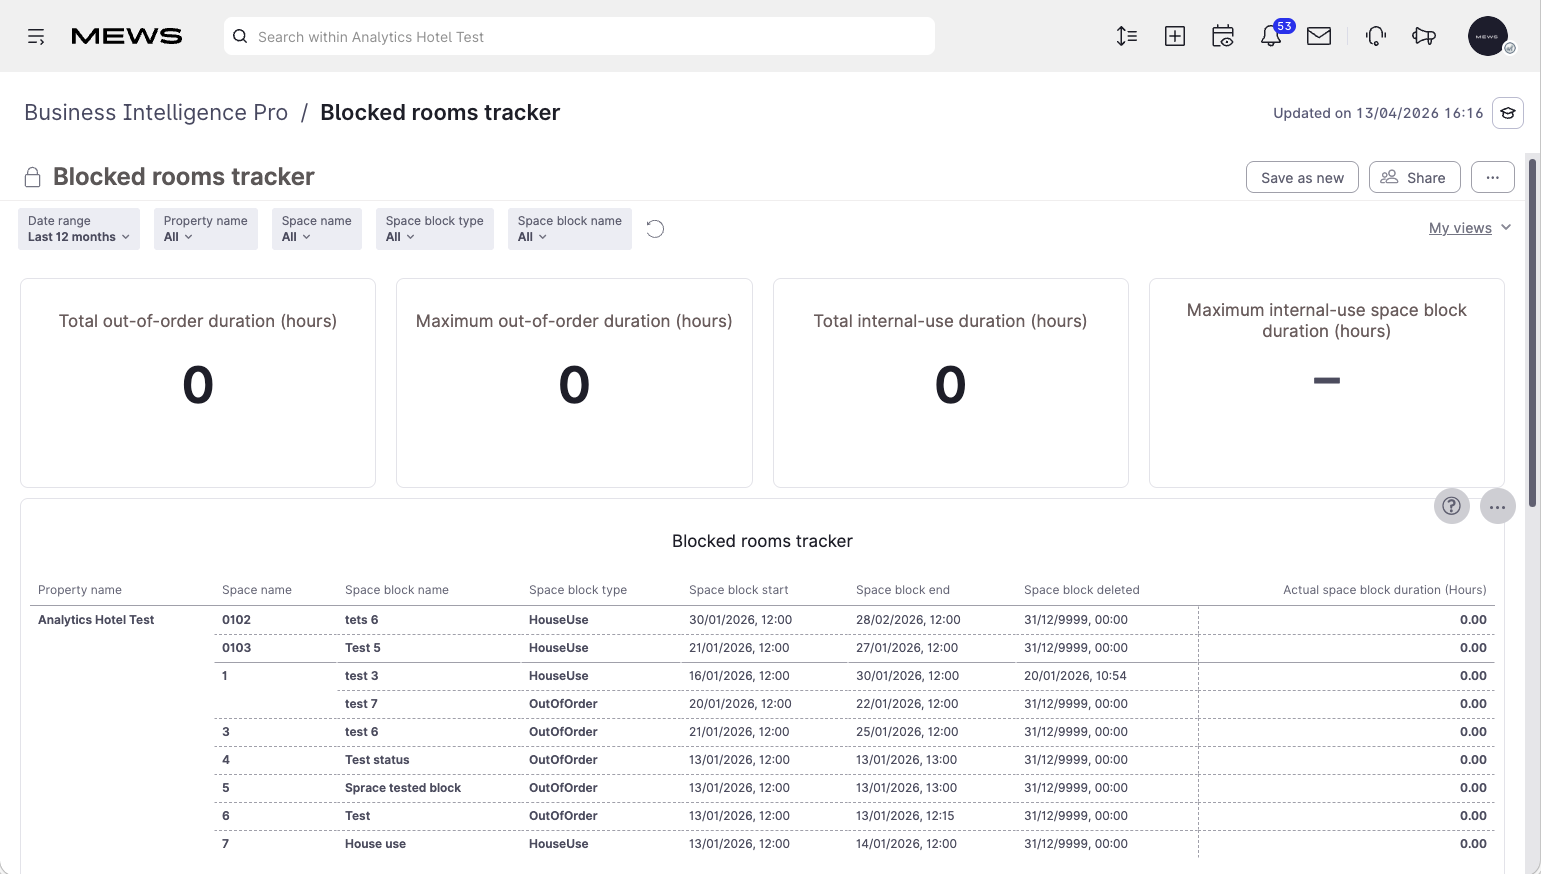1541x874 pixels.
Task: Click the megaphone announcements icon
Action: click(1424, 37)
